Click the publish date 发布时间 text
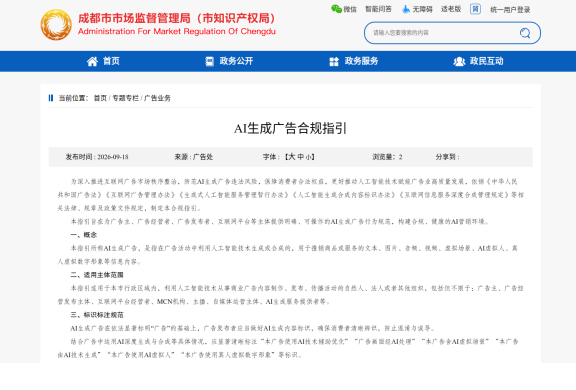This screenshot has height=390, width=576. tap(97, 157)
